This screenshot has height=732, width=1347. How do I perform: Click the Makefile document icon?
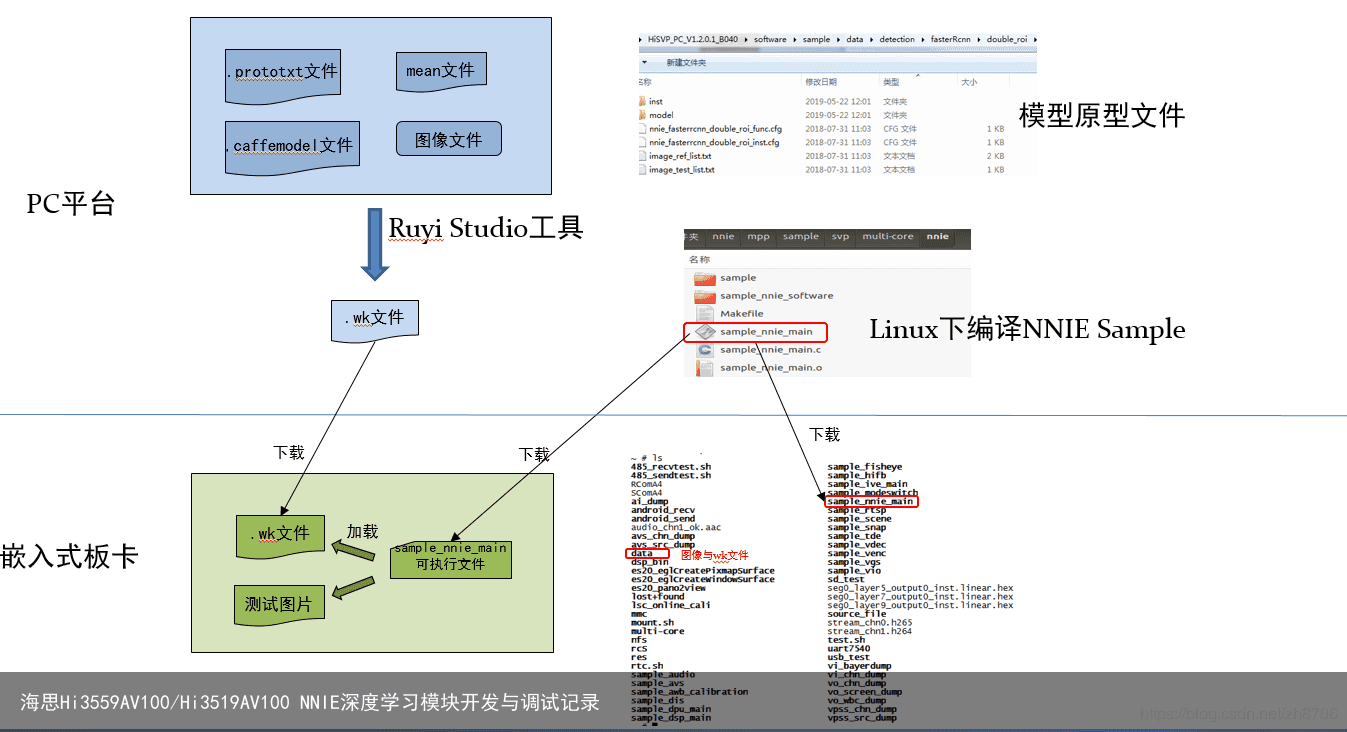[x=705, y=314]
